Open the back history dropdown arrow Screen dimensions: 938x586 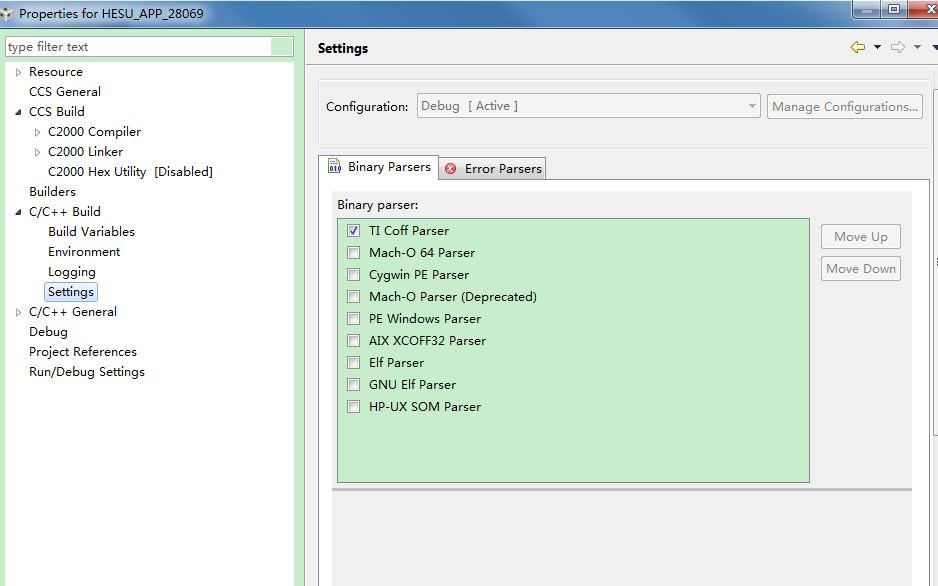[877, 47]
